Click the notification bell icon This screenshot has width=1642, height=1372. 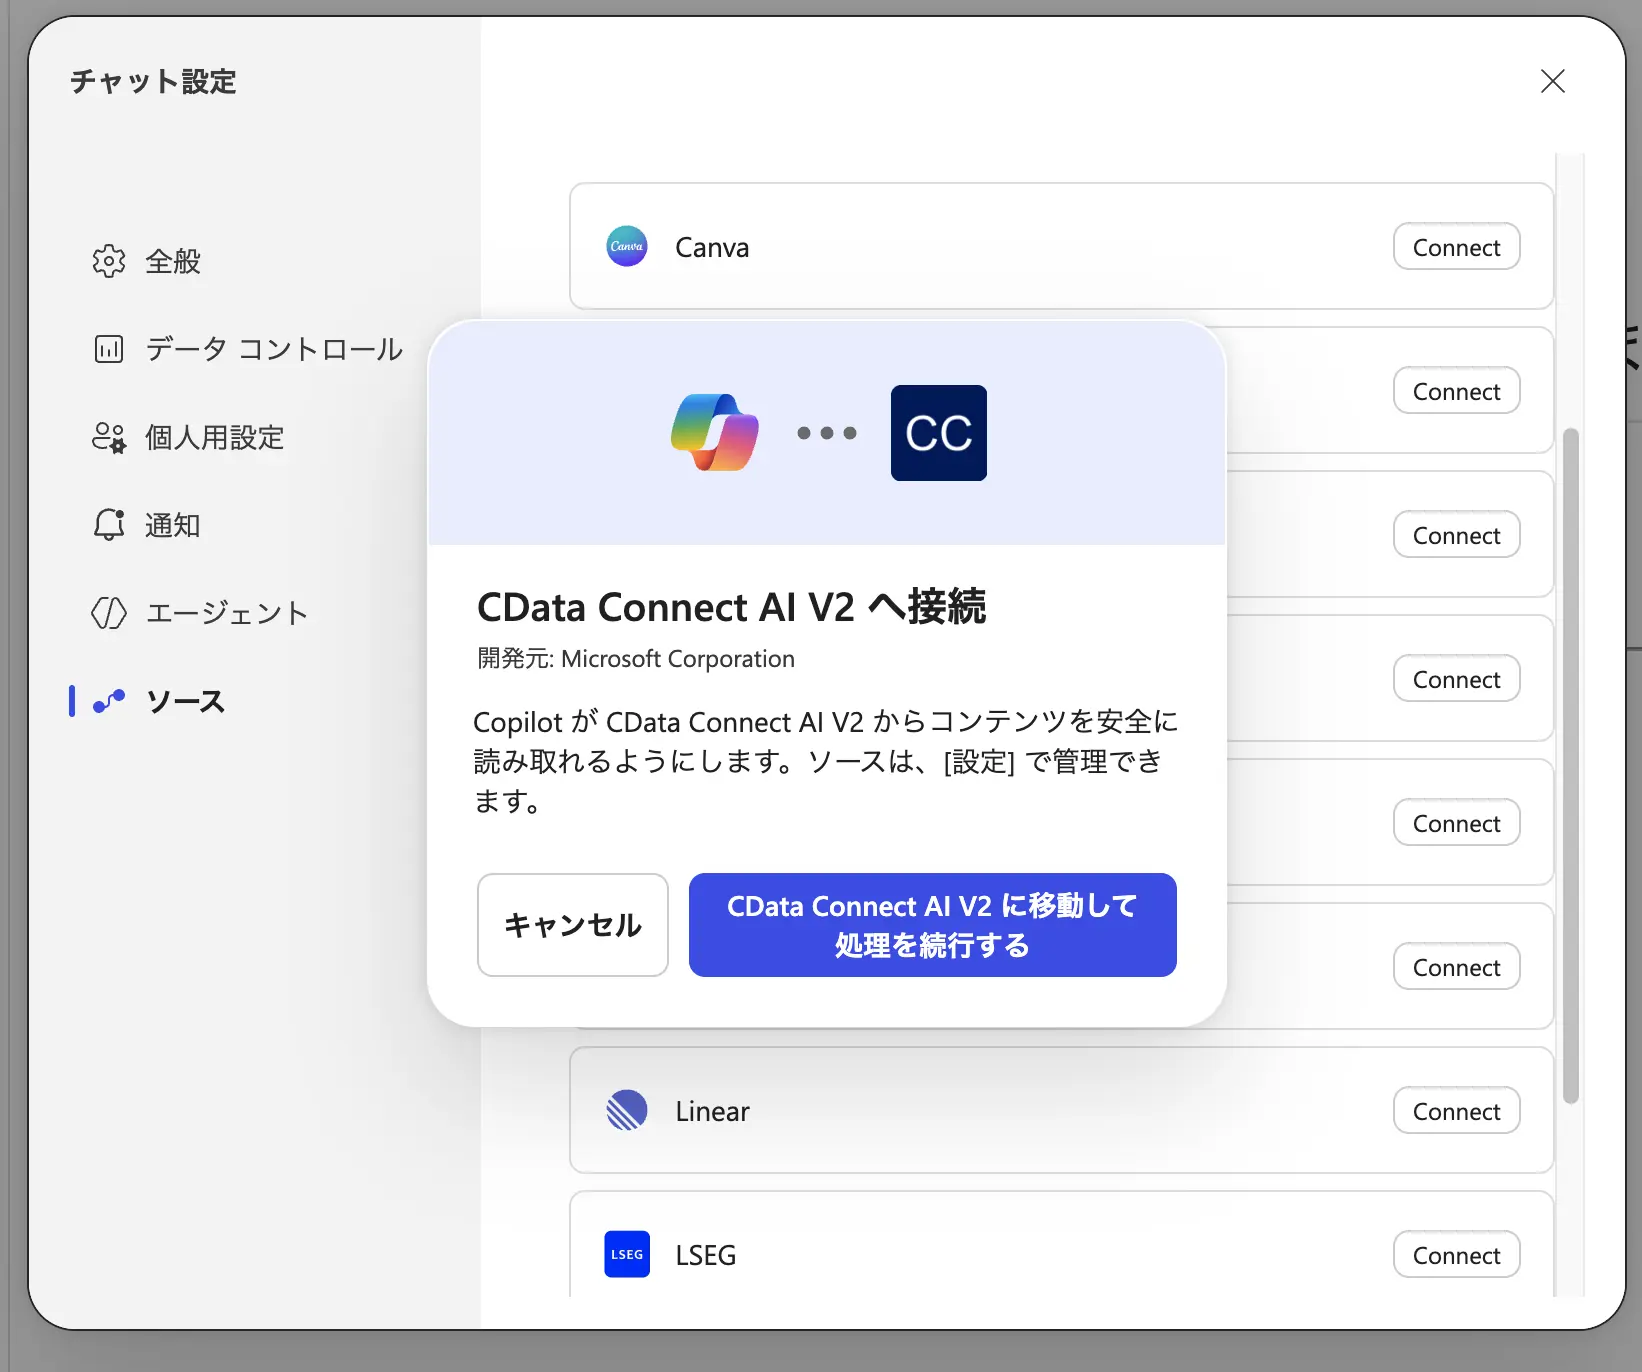pos(109,525)
